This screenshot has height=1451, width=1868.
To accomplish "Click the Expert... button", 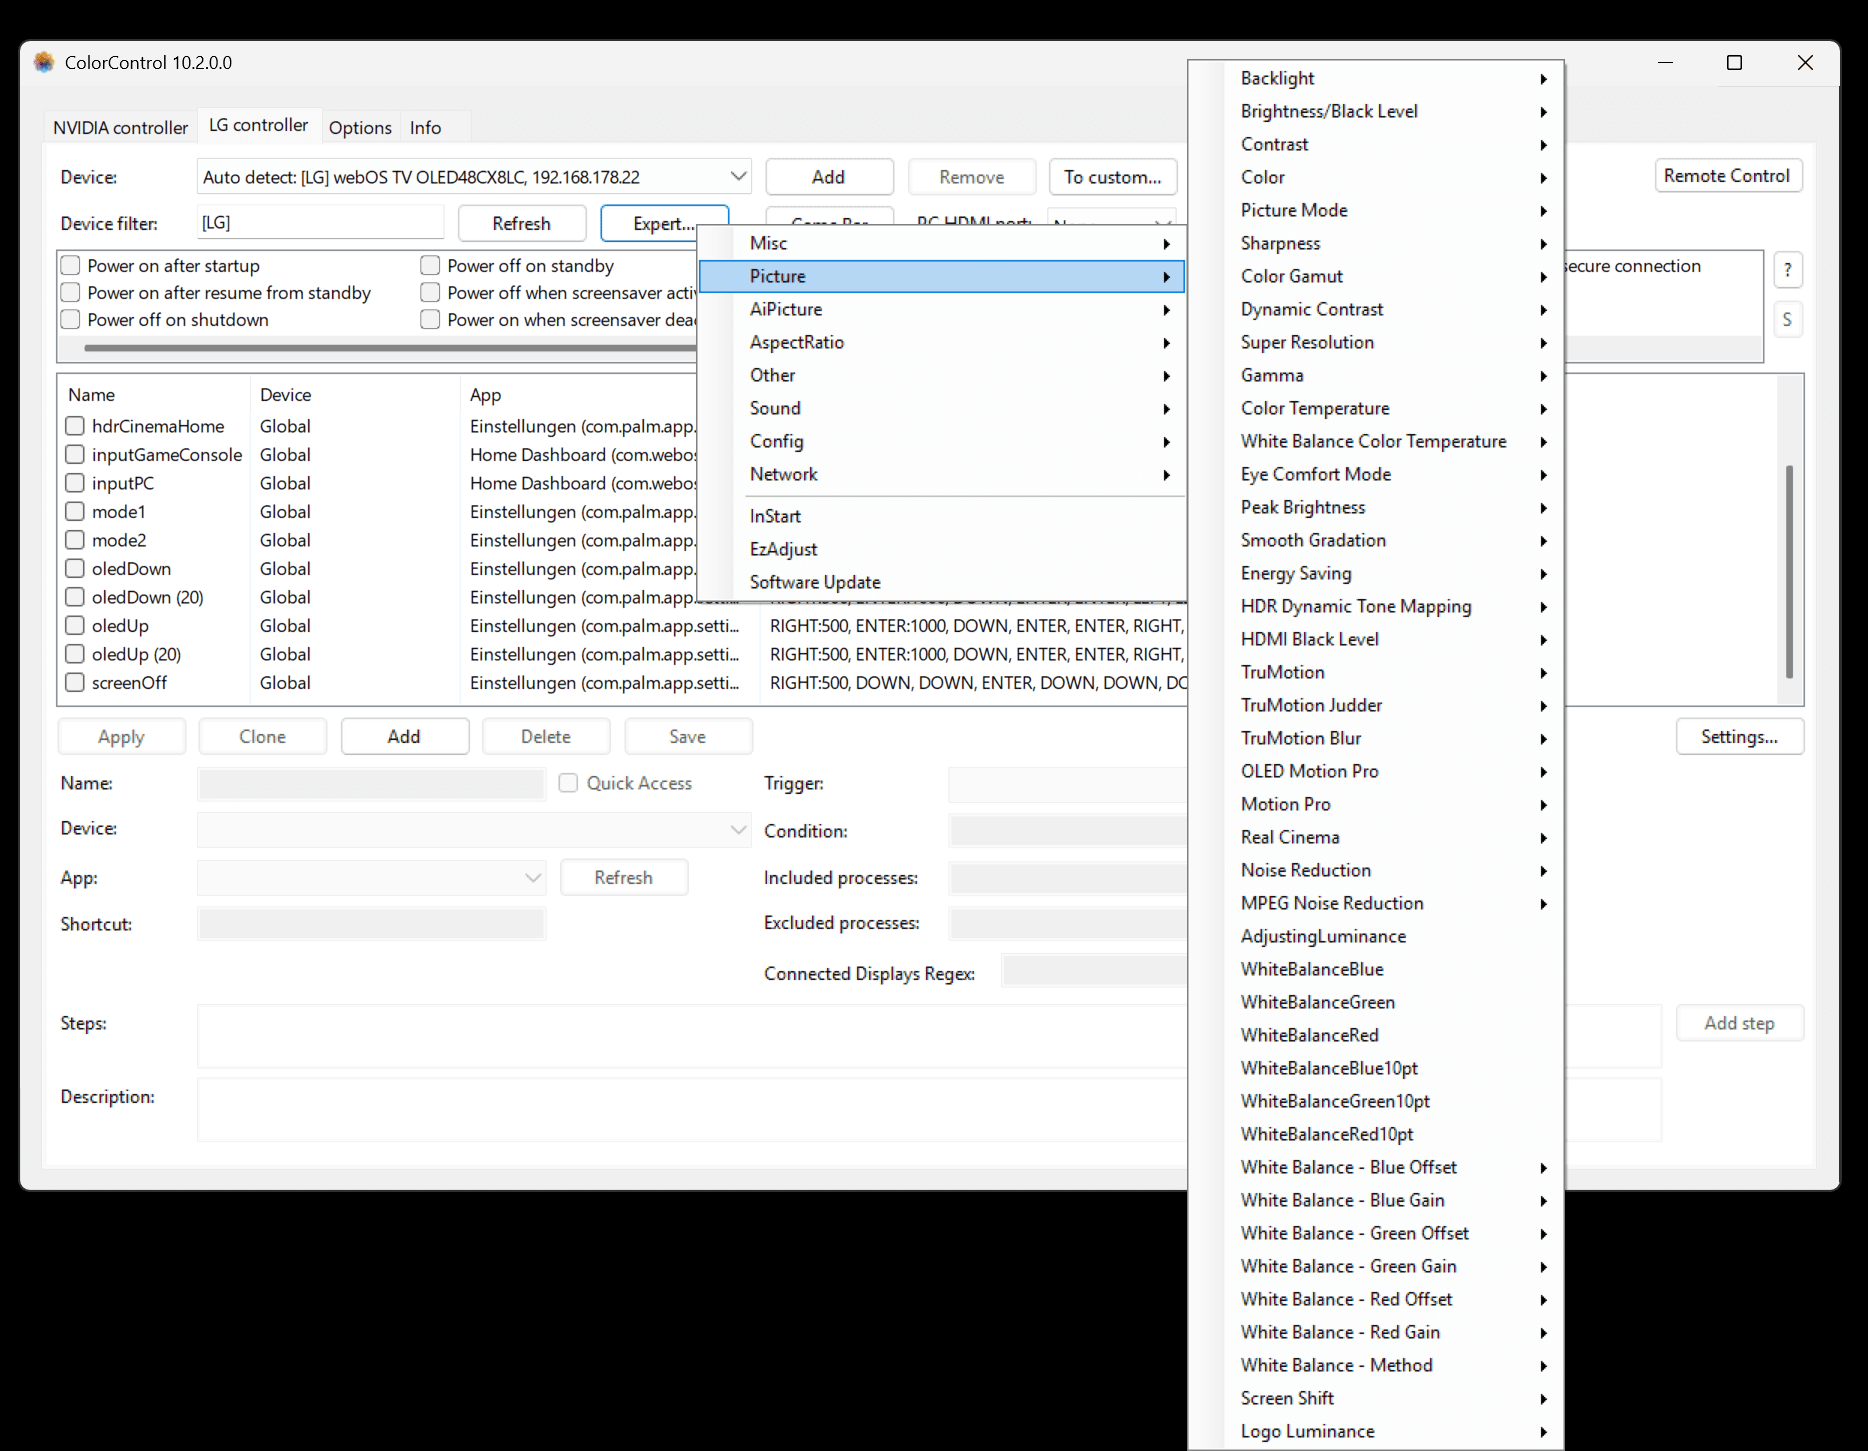I will (664, 224).
